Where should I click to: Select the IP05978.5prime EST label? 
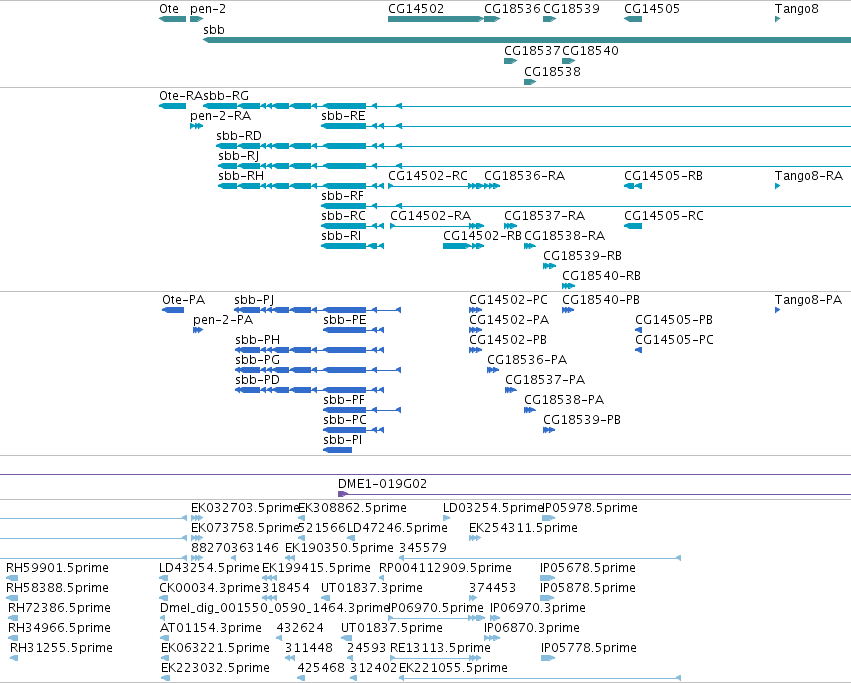pos(590,508)
